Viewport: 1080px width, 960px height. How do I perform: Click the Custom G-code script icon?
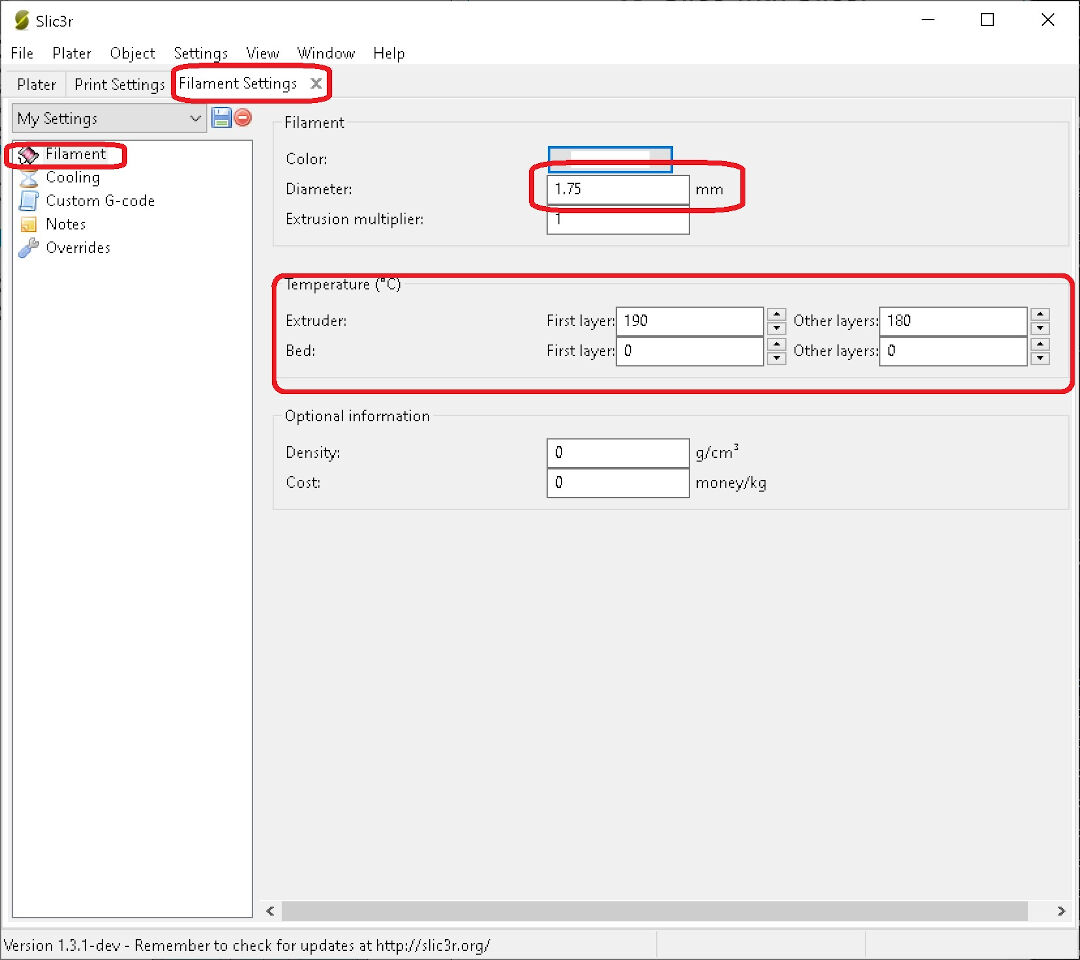(x=28, y=201)
